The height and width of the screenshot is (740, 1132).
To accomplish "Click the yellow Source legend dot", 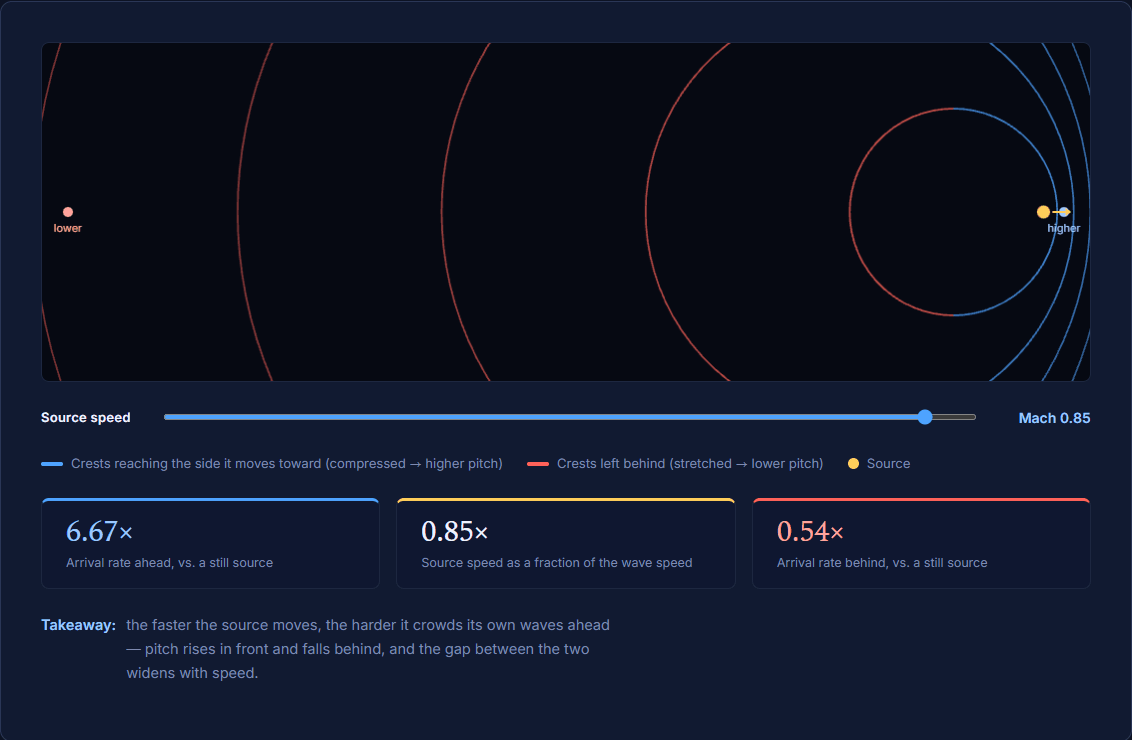I will point(853,463).
